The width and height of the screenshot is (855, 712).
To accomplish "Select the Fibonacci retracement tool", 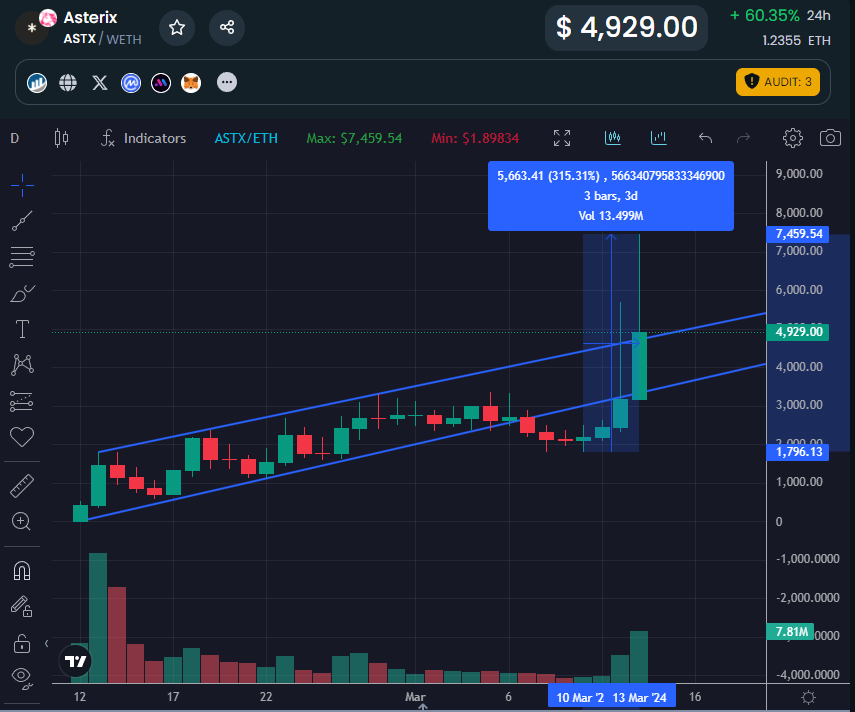I will [x=22, y=257].
